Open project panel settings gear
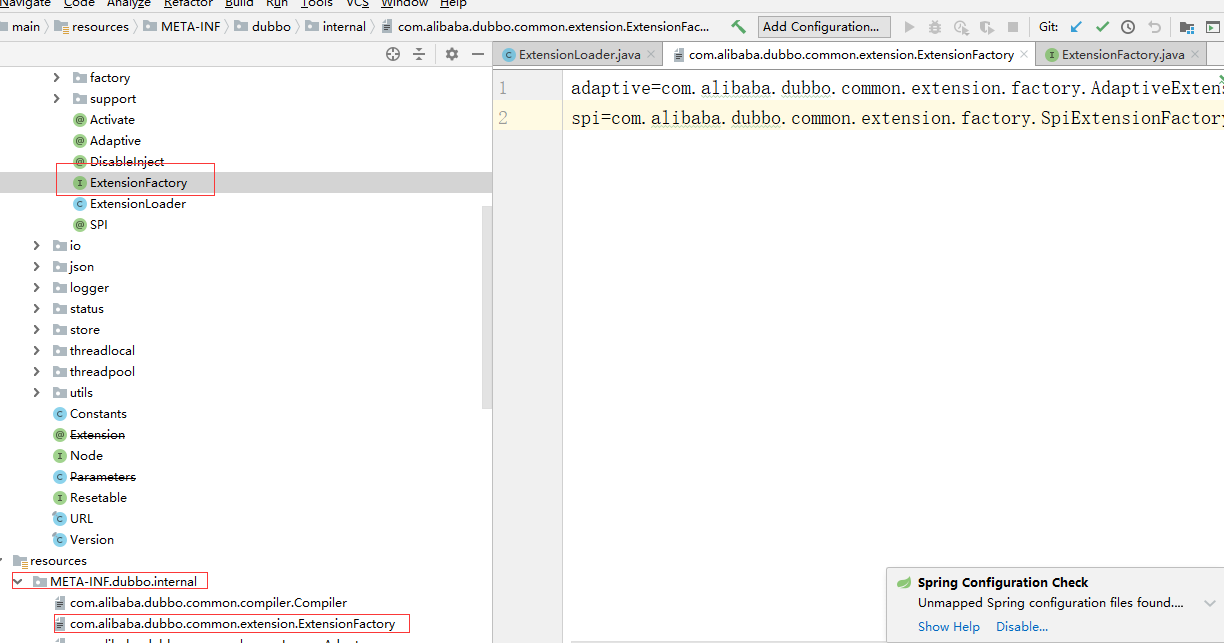The image size is (1224, 643). pyautogui.click(x=452, y=54)
